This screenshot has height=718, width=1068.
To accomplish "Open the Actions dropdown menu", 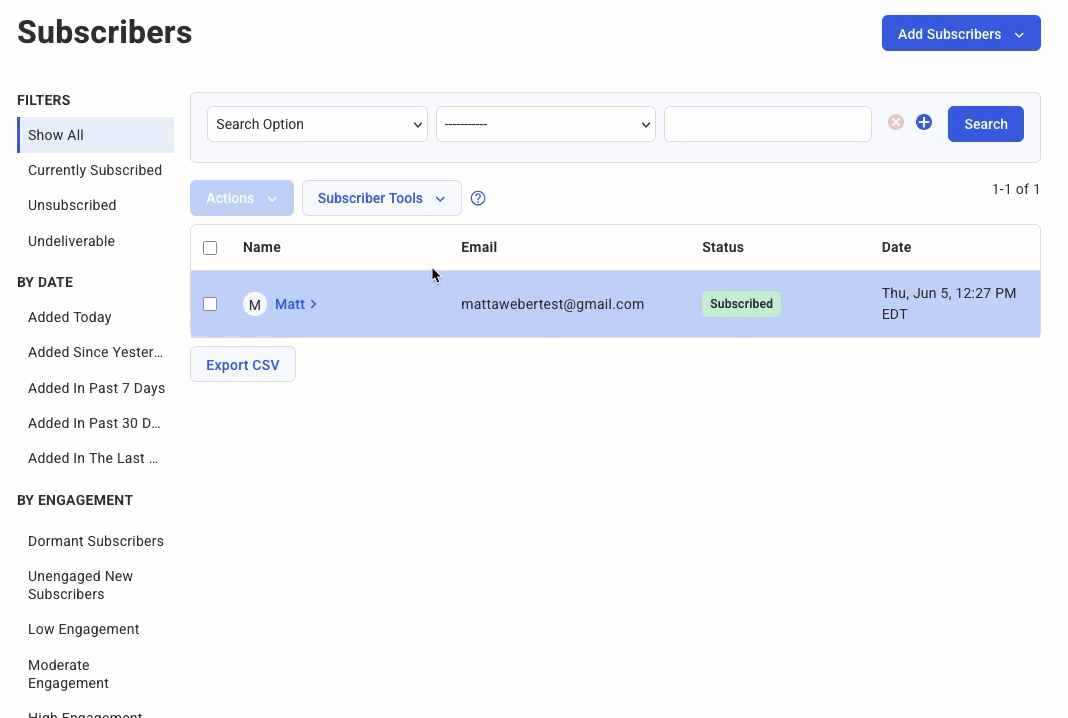I will pyautogui.click(x=241, y=198).
